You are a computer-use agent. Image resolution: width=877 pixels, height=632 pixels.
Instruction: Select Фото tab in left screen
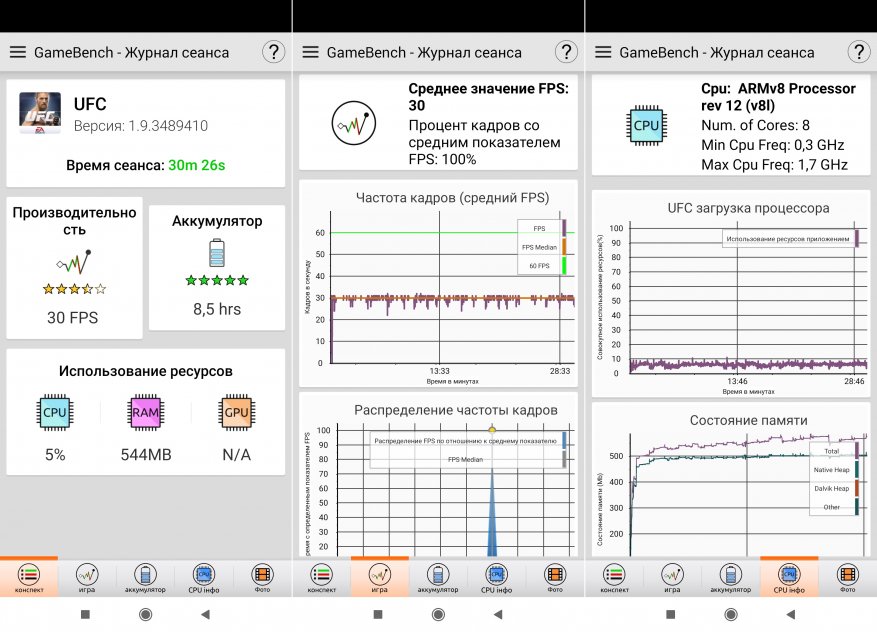click(x=262, y=578)
